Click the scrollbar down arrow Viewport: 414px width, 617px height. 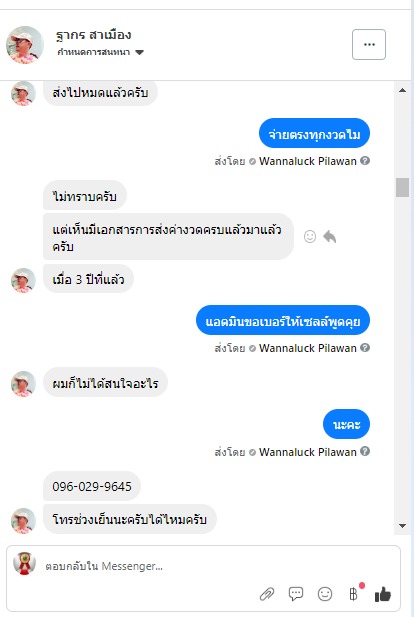402,526
